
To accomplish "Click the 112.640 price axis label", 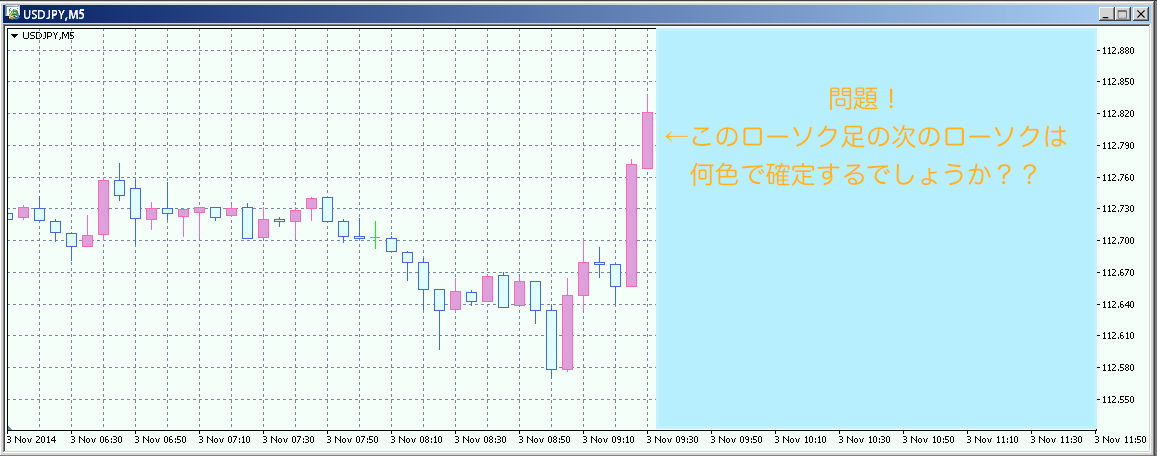I will (x=1117, y=304).
